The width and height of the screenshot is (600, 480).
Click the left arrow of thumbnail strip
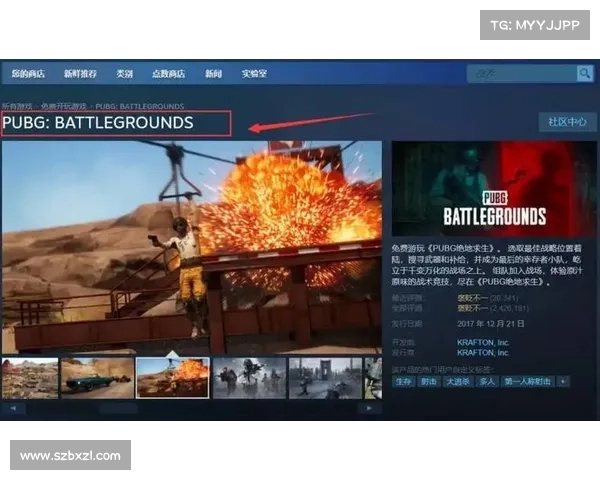coord(13,408)
